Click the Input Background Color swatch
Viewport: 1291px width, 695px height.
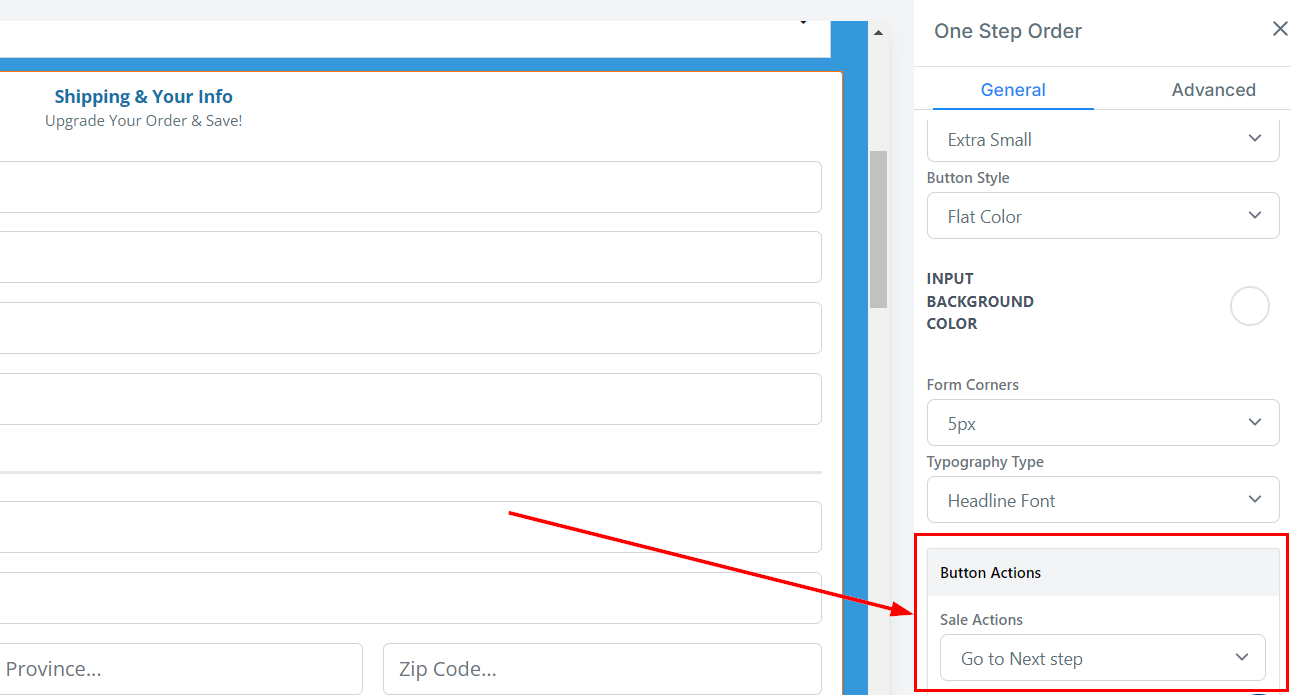(x=1249, y=306)
